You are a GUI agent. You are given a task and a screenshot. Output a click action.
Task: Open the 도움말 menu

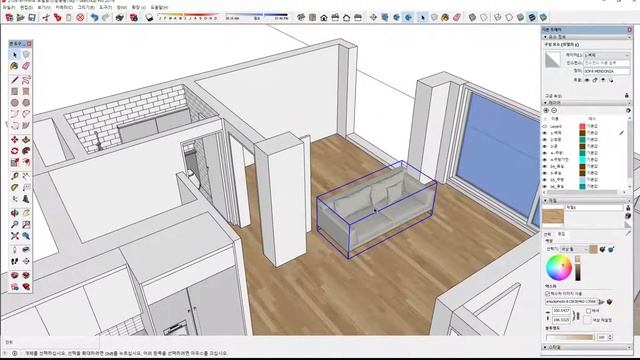(159, 7)
